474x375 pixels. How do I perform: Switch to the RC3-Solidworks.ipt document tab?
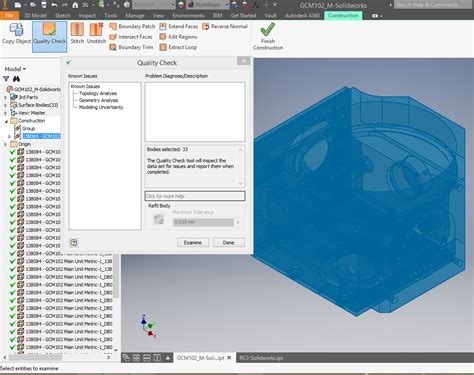coord(261,358)
